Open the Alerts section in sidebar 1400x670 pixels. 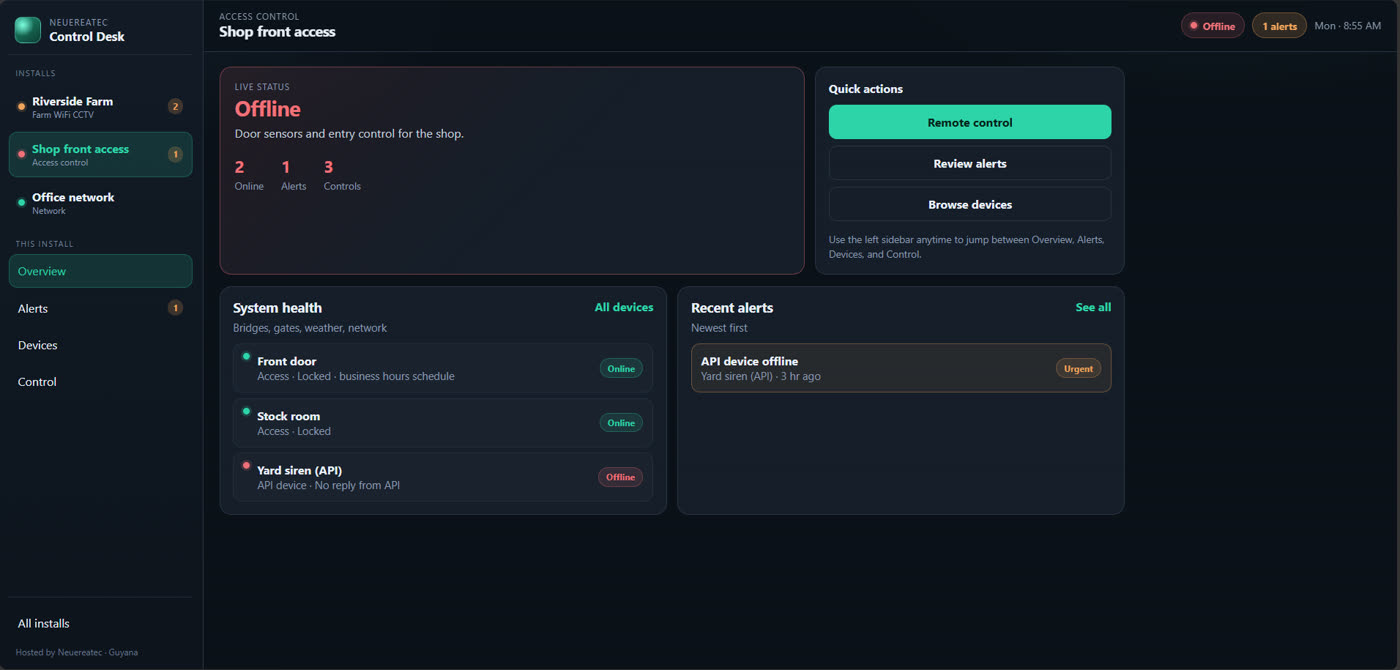[x=100, y=308]
